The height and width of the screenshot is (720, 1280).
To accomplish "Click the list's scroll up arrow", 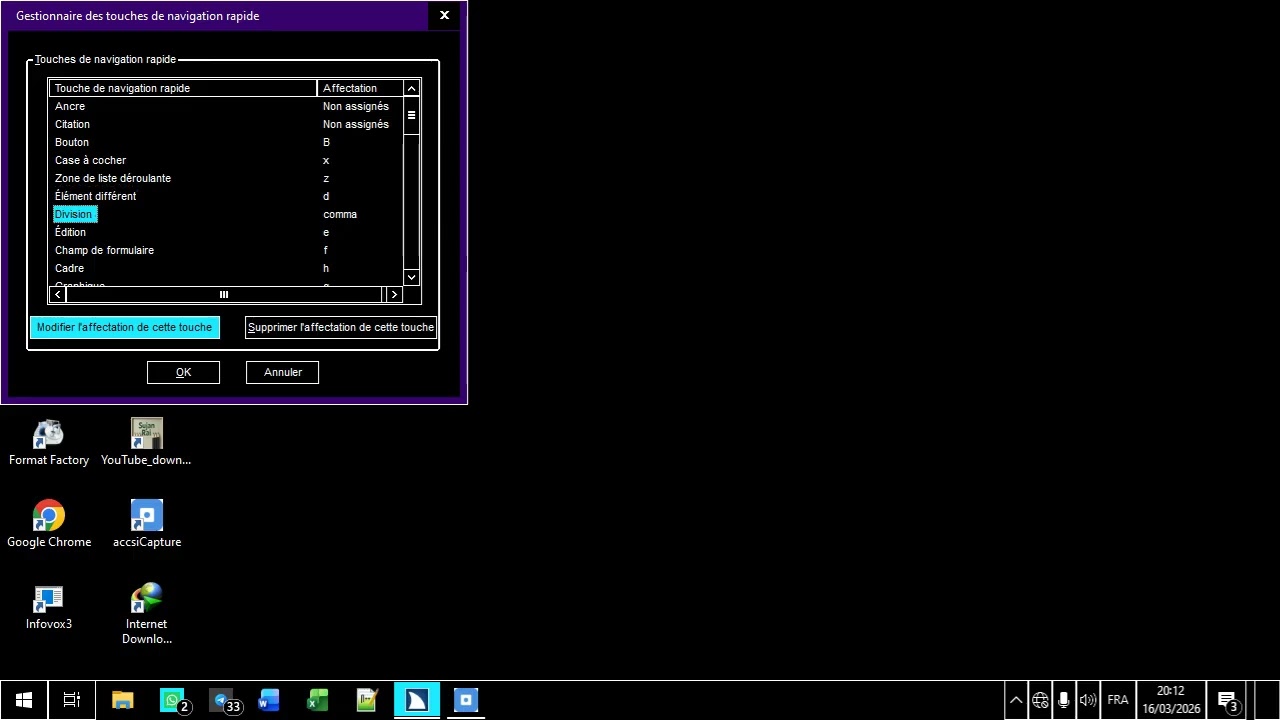I will 411,89.
